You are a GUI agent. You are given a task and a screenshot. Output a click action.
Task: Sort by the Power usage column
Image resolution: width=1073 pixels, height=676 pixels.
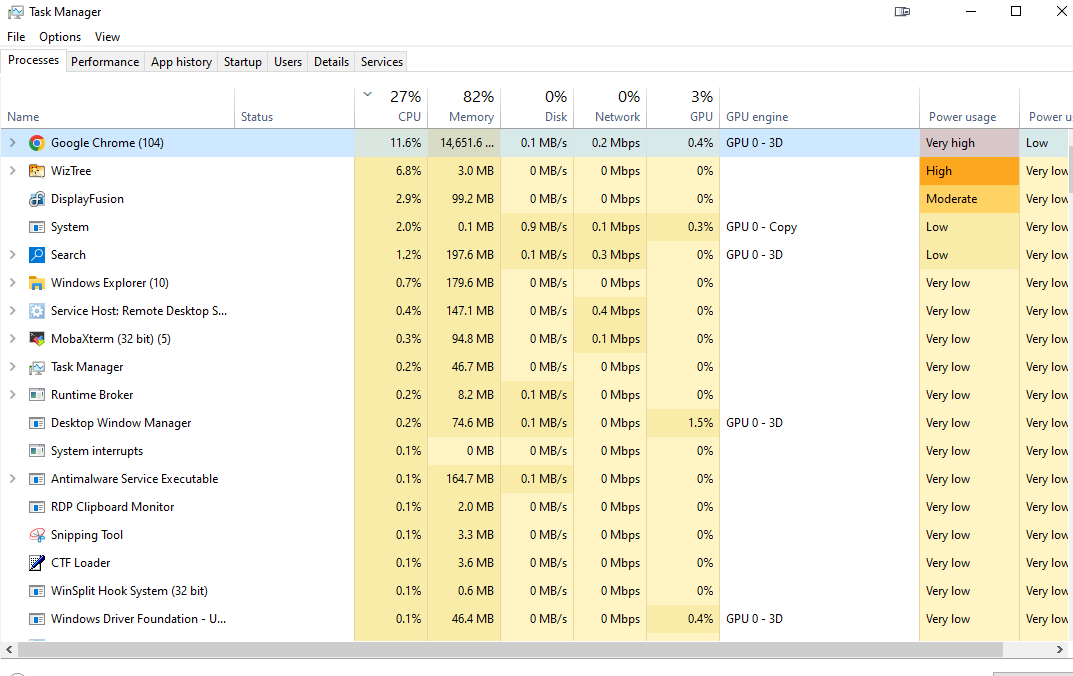point(962,117)
